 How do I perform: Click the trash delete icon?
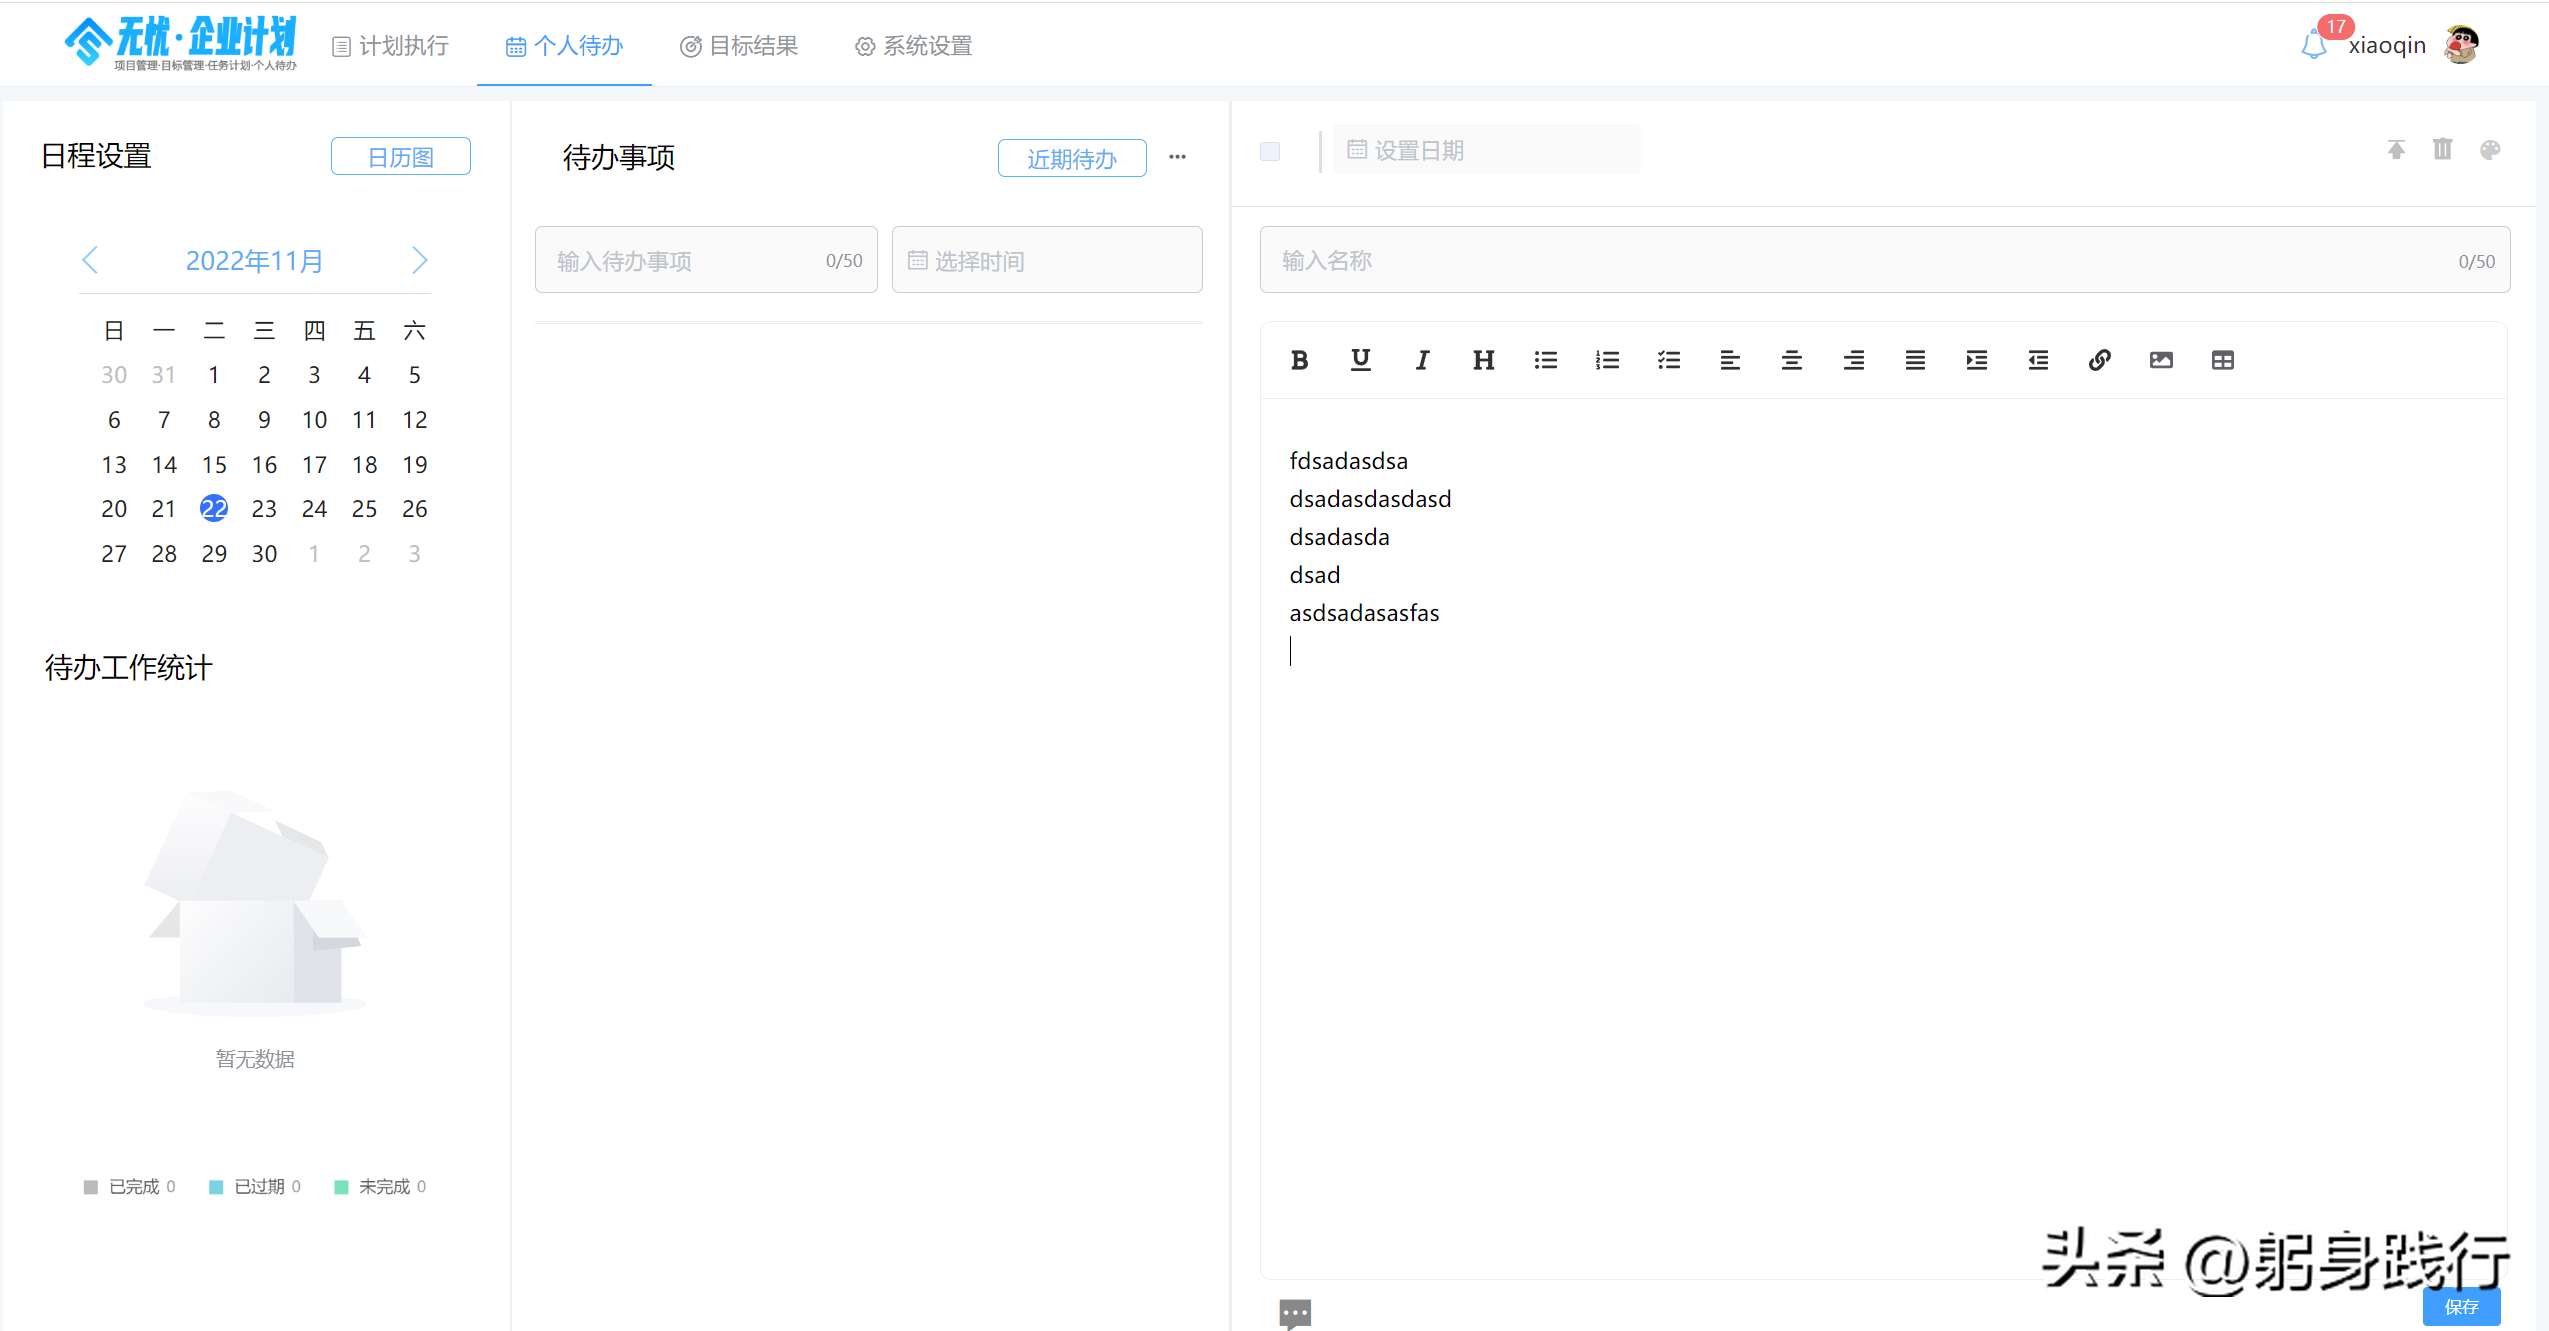click(x=2442, y=149)
